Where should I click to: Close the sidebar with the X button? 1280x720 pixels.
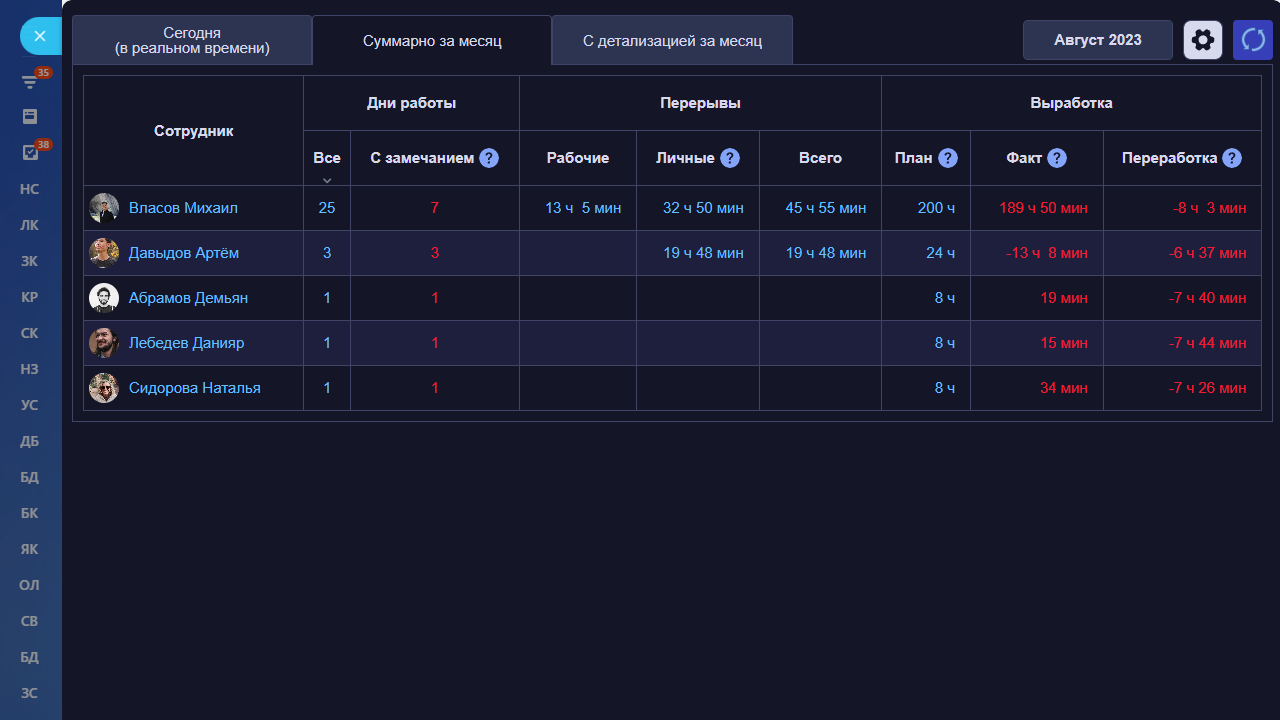pos(40,36)
